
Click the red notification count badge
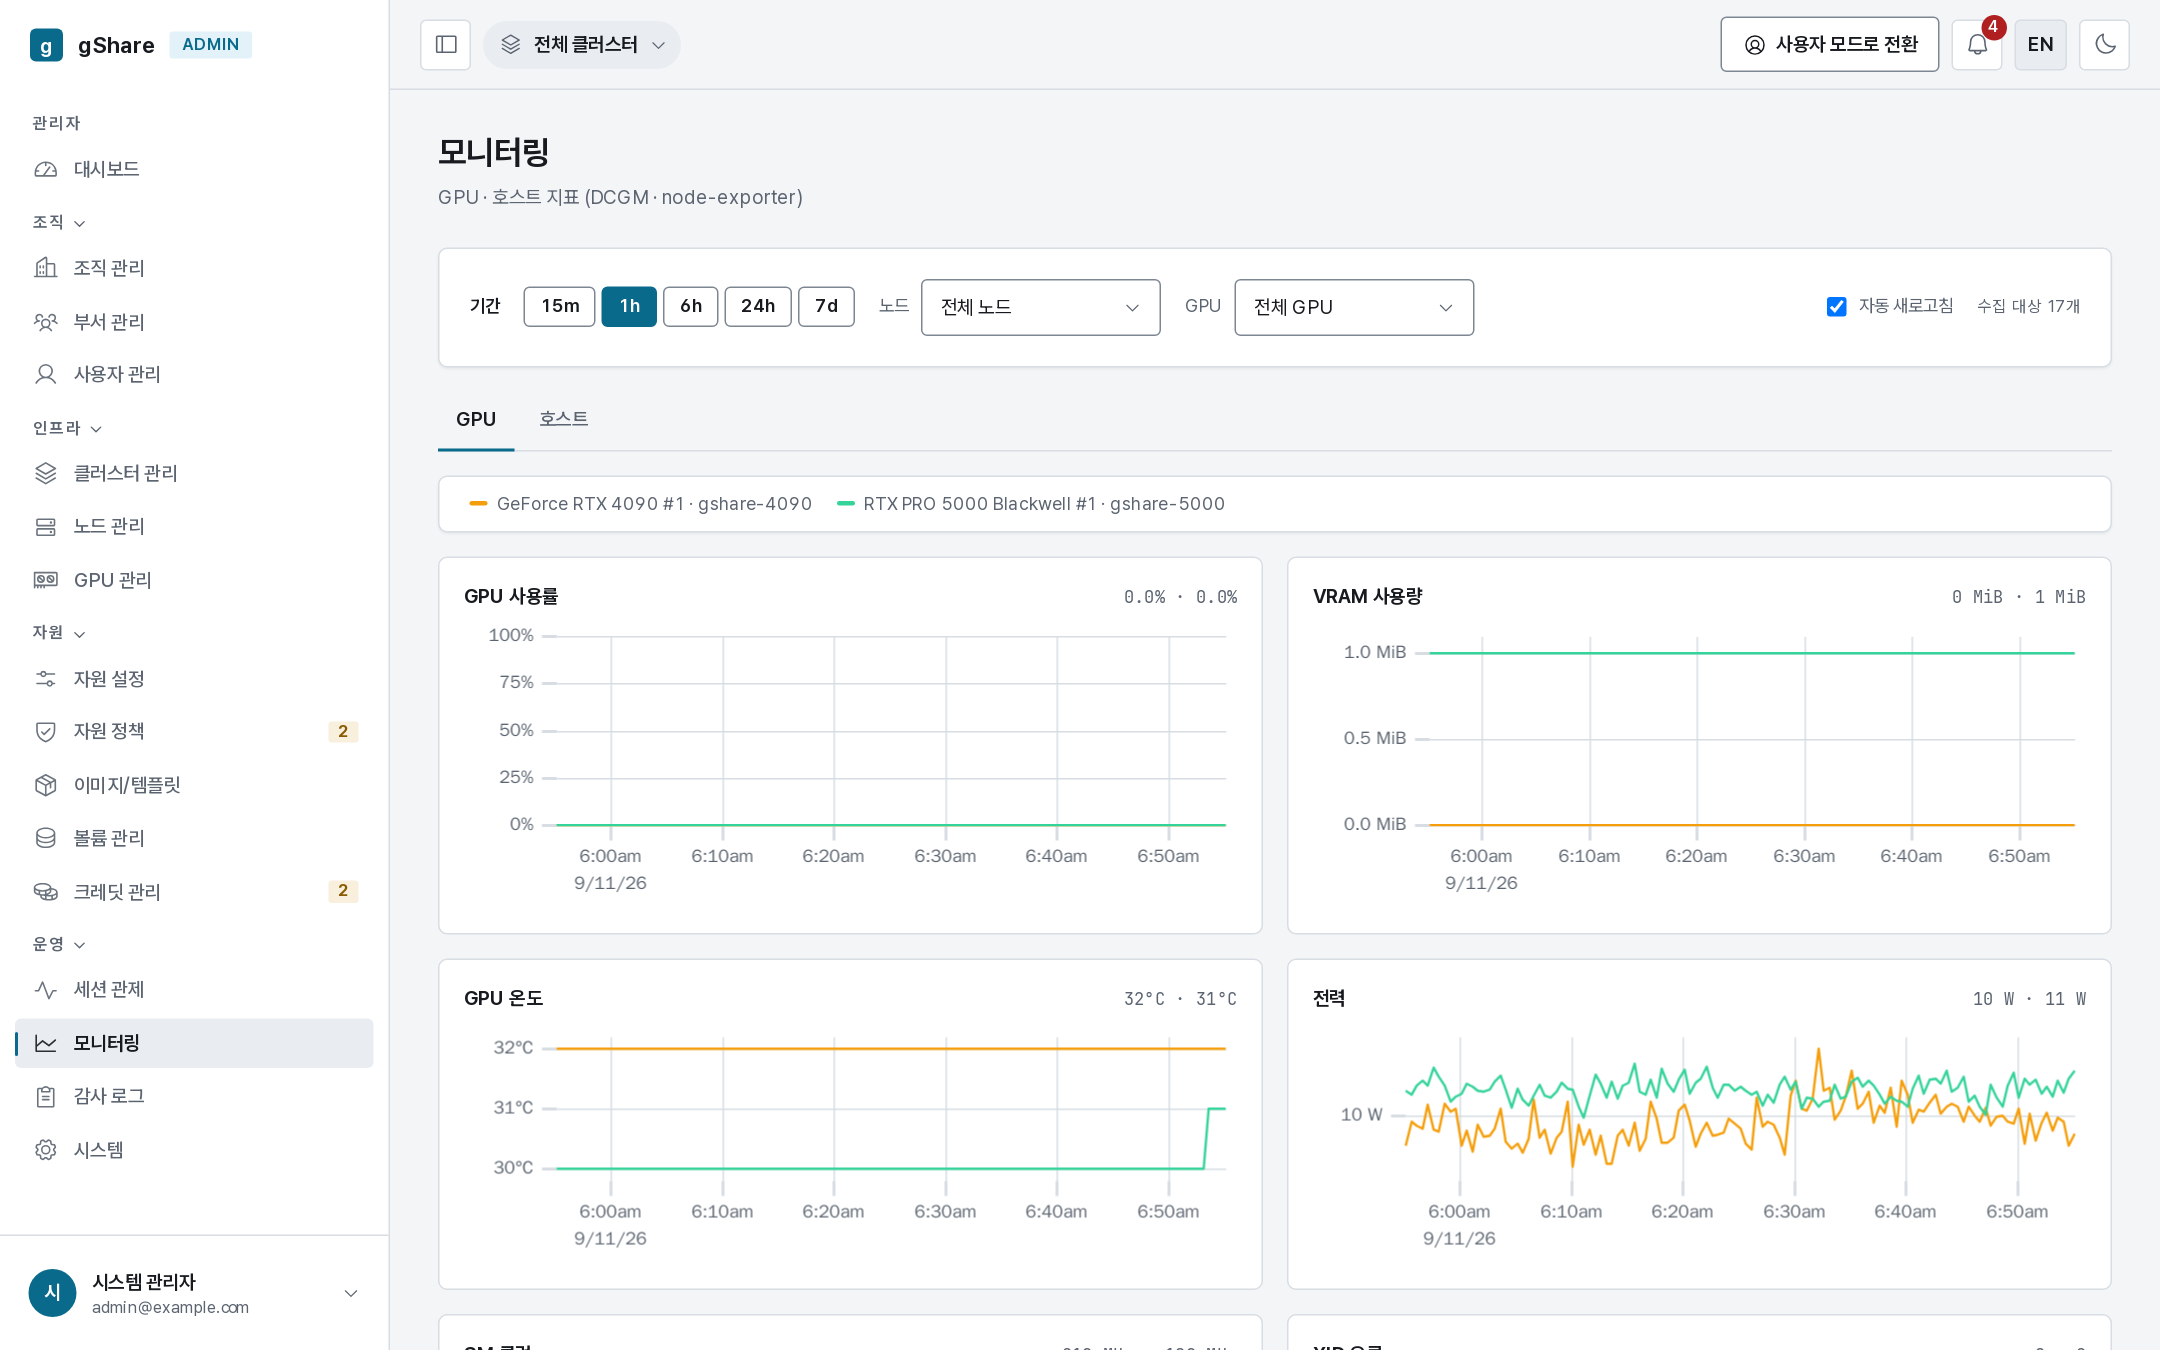[x=1993, y=27]
